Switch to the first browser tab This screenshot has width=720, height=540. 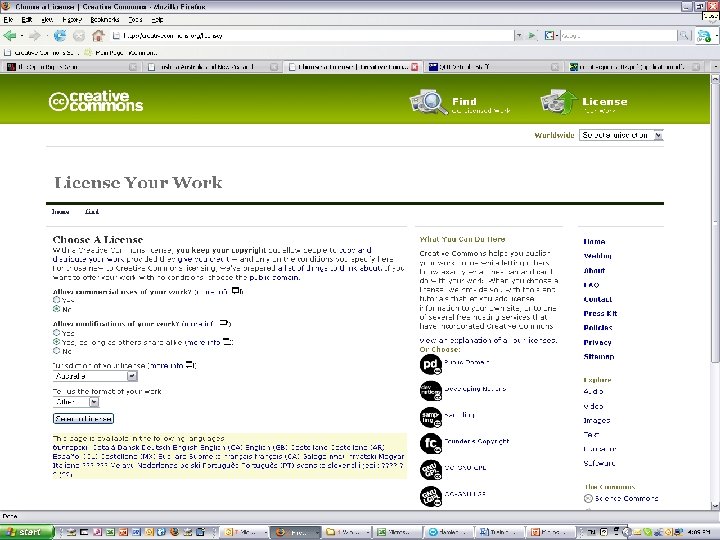(x=71, y=67)
